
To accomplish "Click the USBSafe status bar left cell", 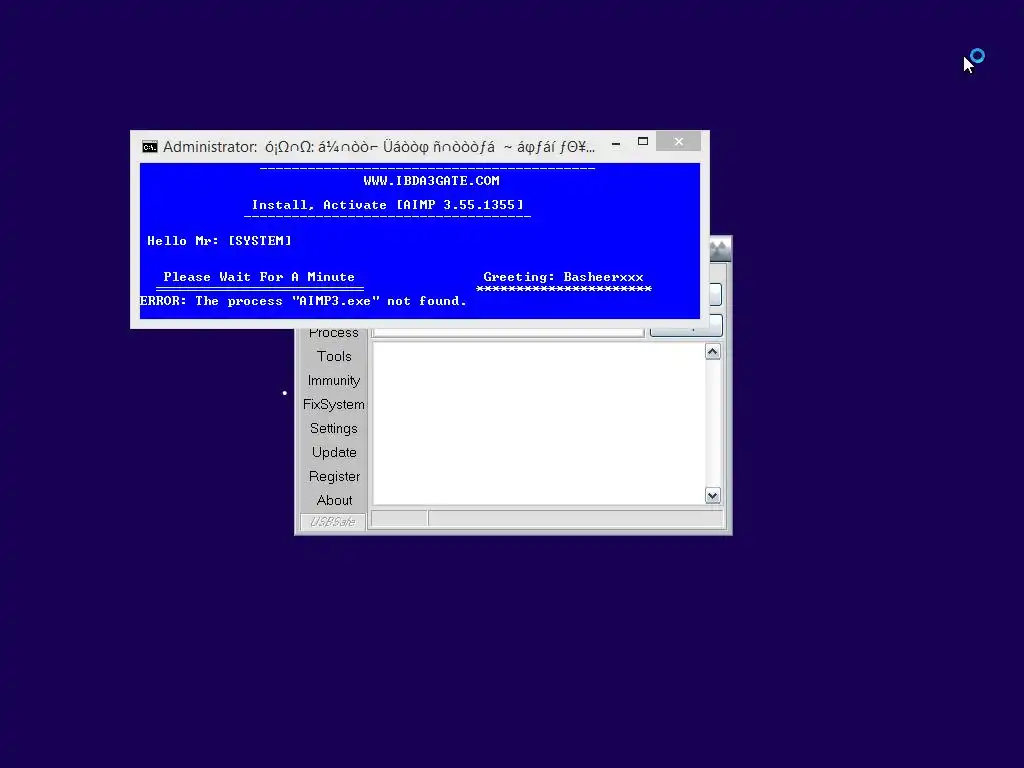I will click(398, 519).
